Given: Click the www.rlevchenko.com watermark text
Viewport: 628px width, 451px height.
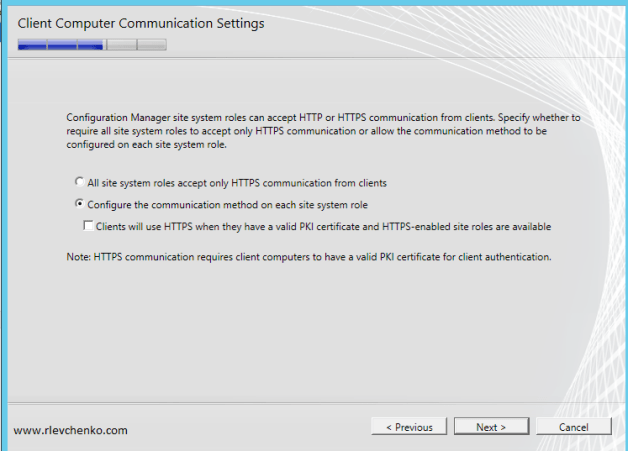Looking at the screenshot, I should pos(71,430).
